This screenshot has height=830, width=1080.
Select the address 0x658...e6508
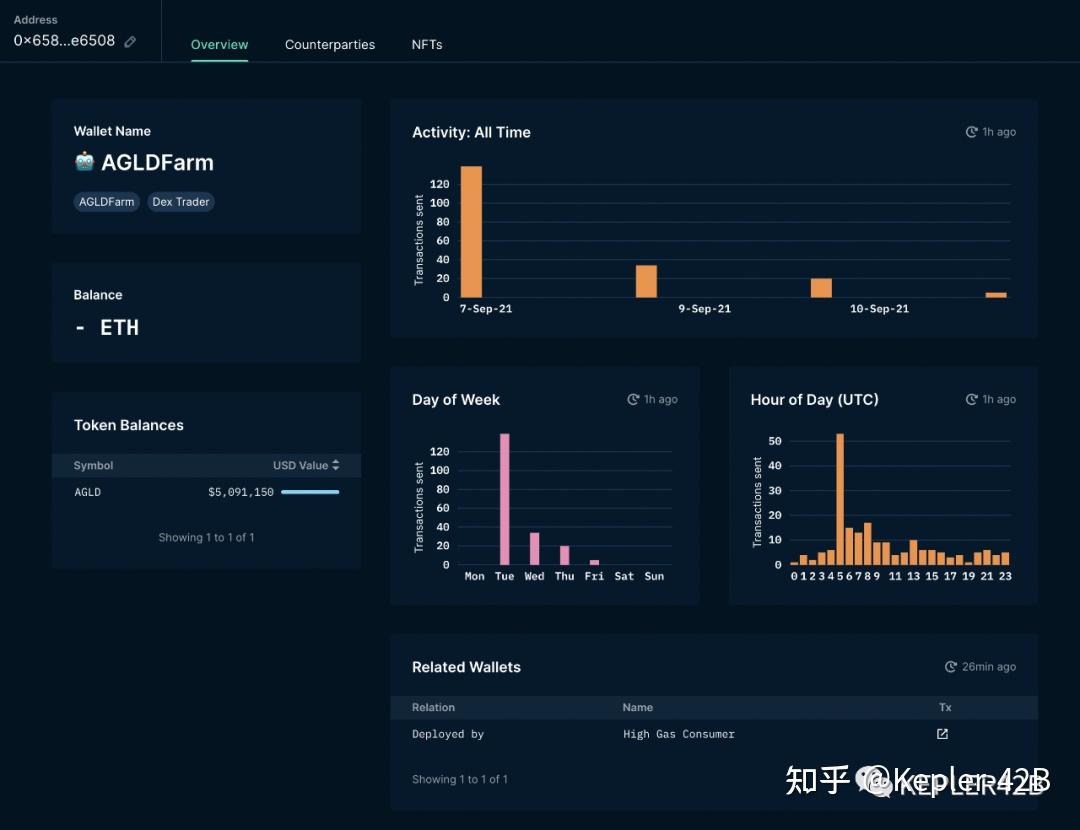pyautogui.click(x=64, y=41)
